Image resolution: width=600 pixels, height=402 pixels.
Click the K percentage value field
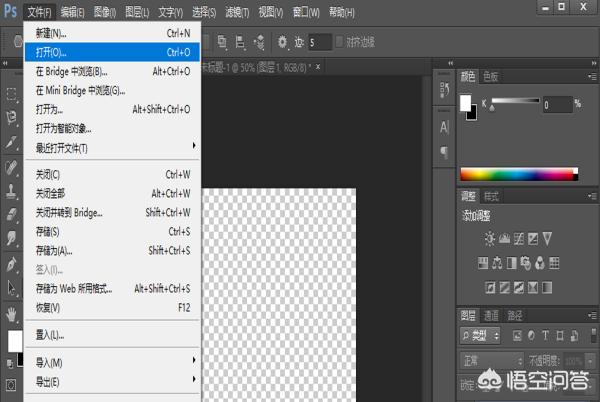coord(557,105)
